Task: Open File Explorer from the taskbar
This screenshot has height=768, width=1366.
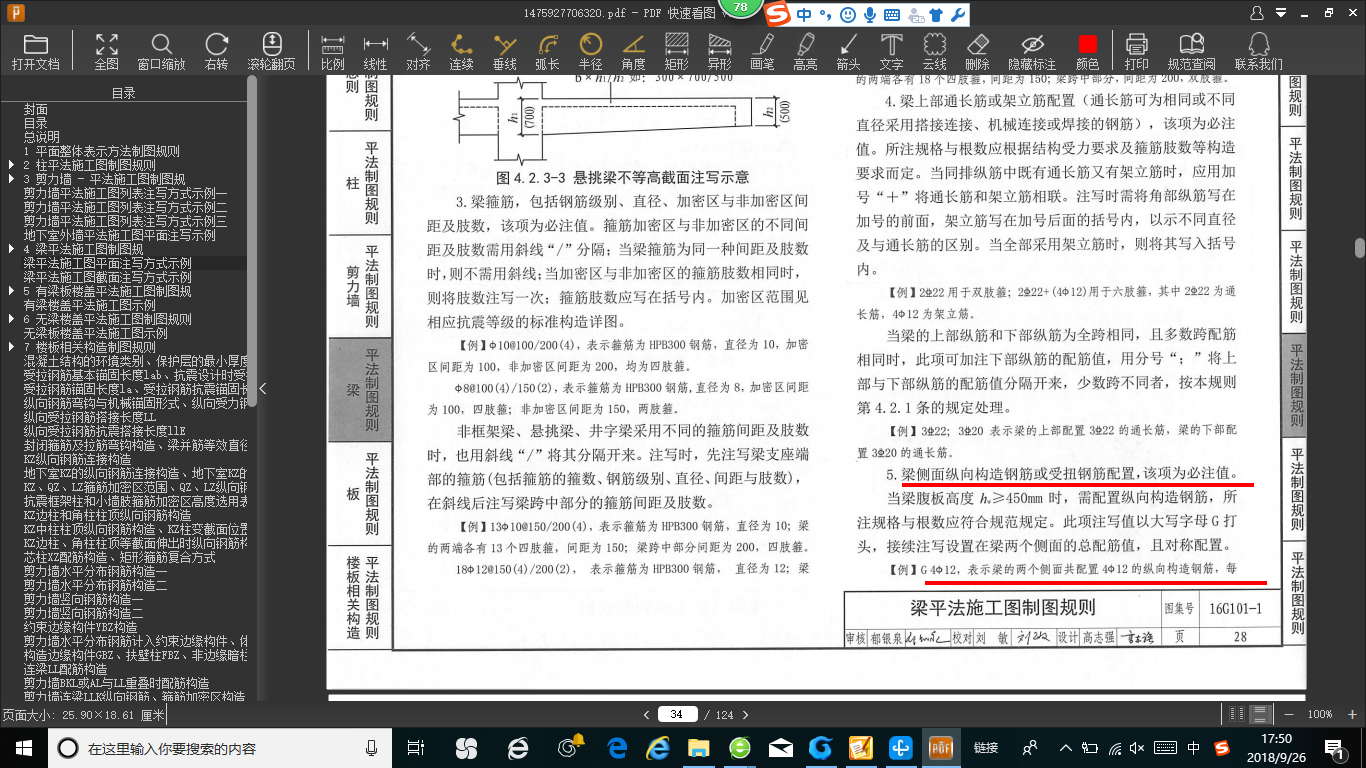Action: [698, 747]
